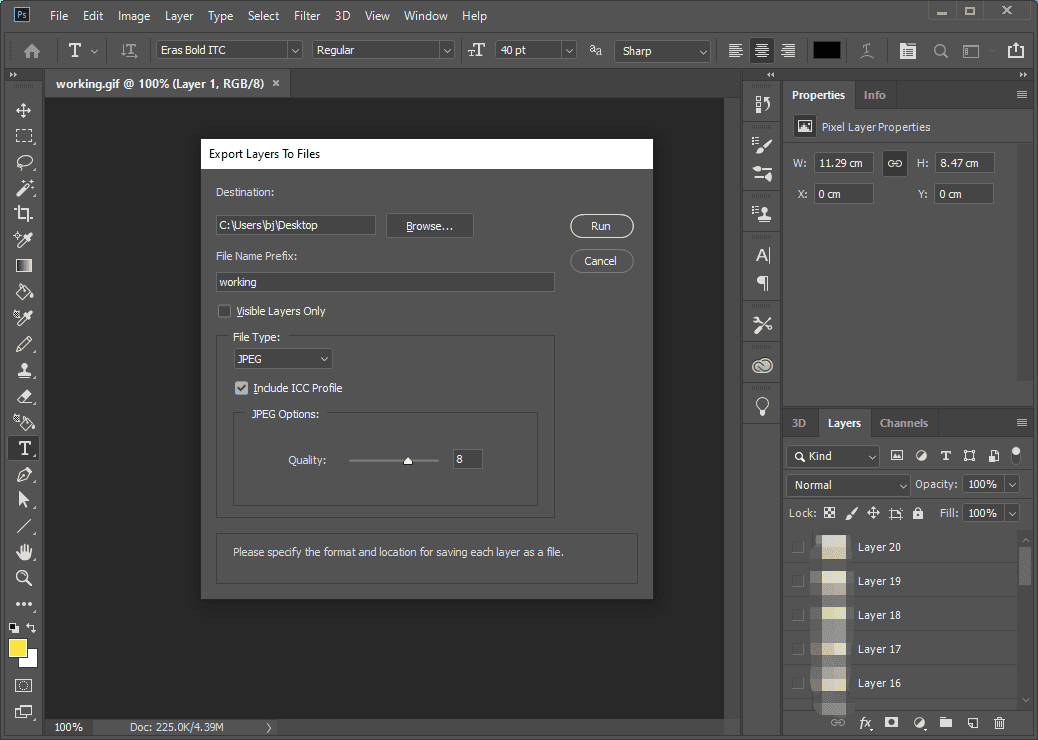Uncheck Include ICC Profile

click(241, 388)
